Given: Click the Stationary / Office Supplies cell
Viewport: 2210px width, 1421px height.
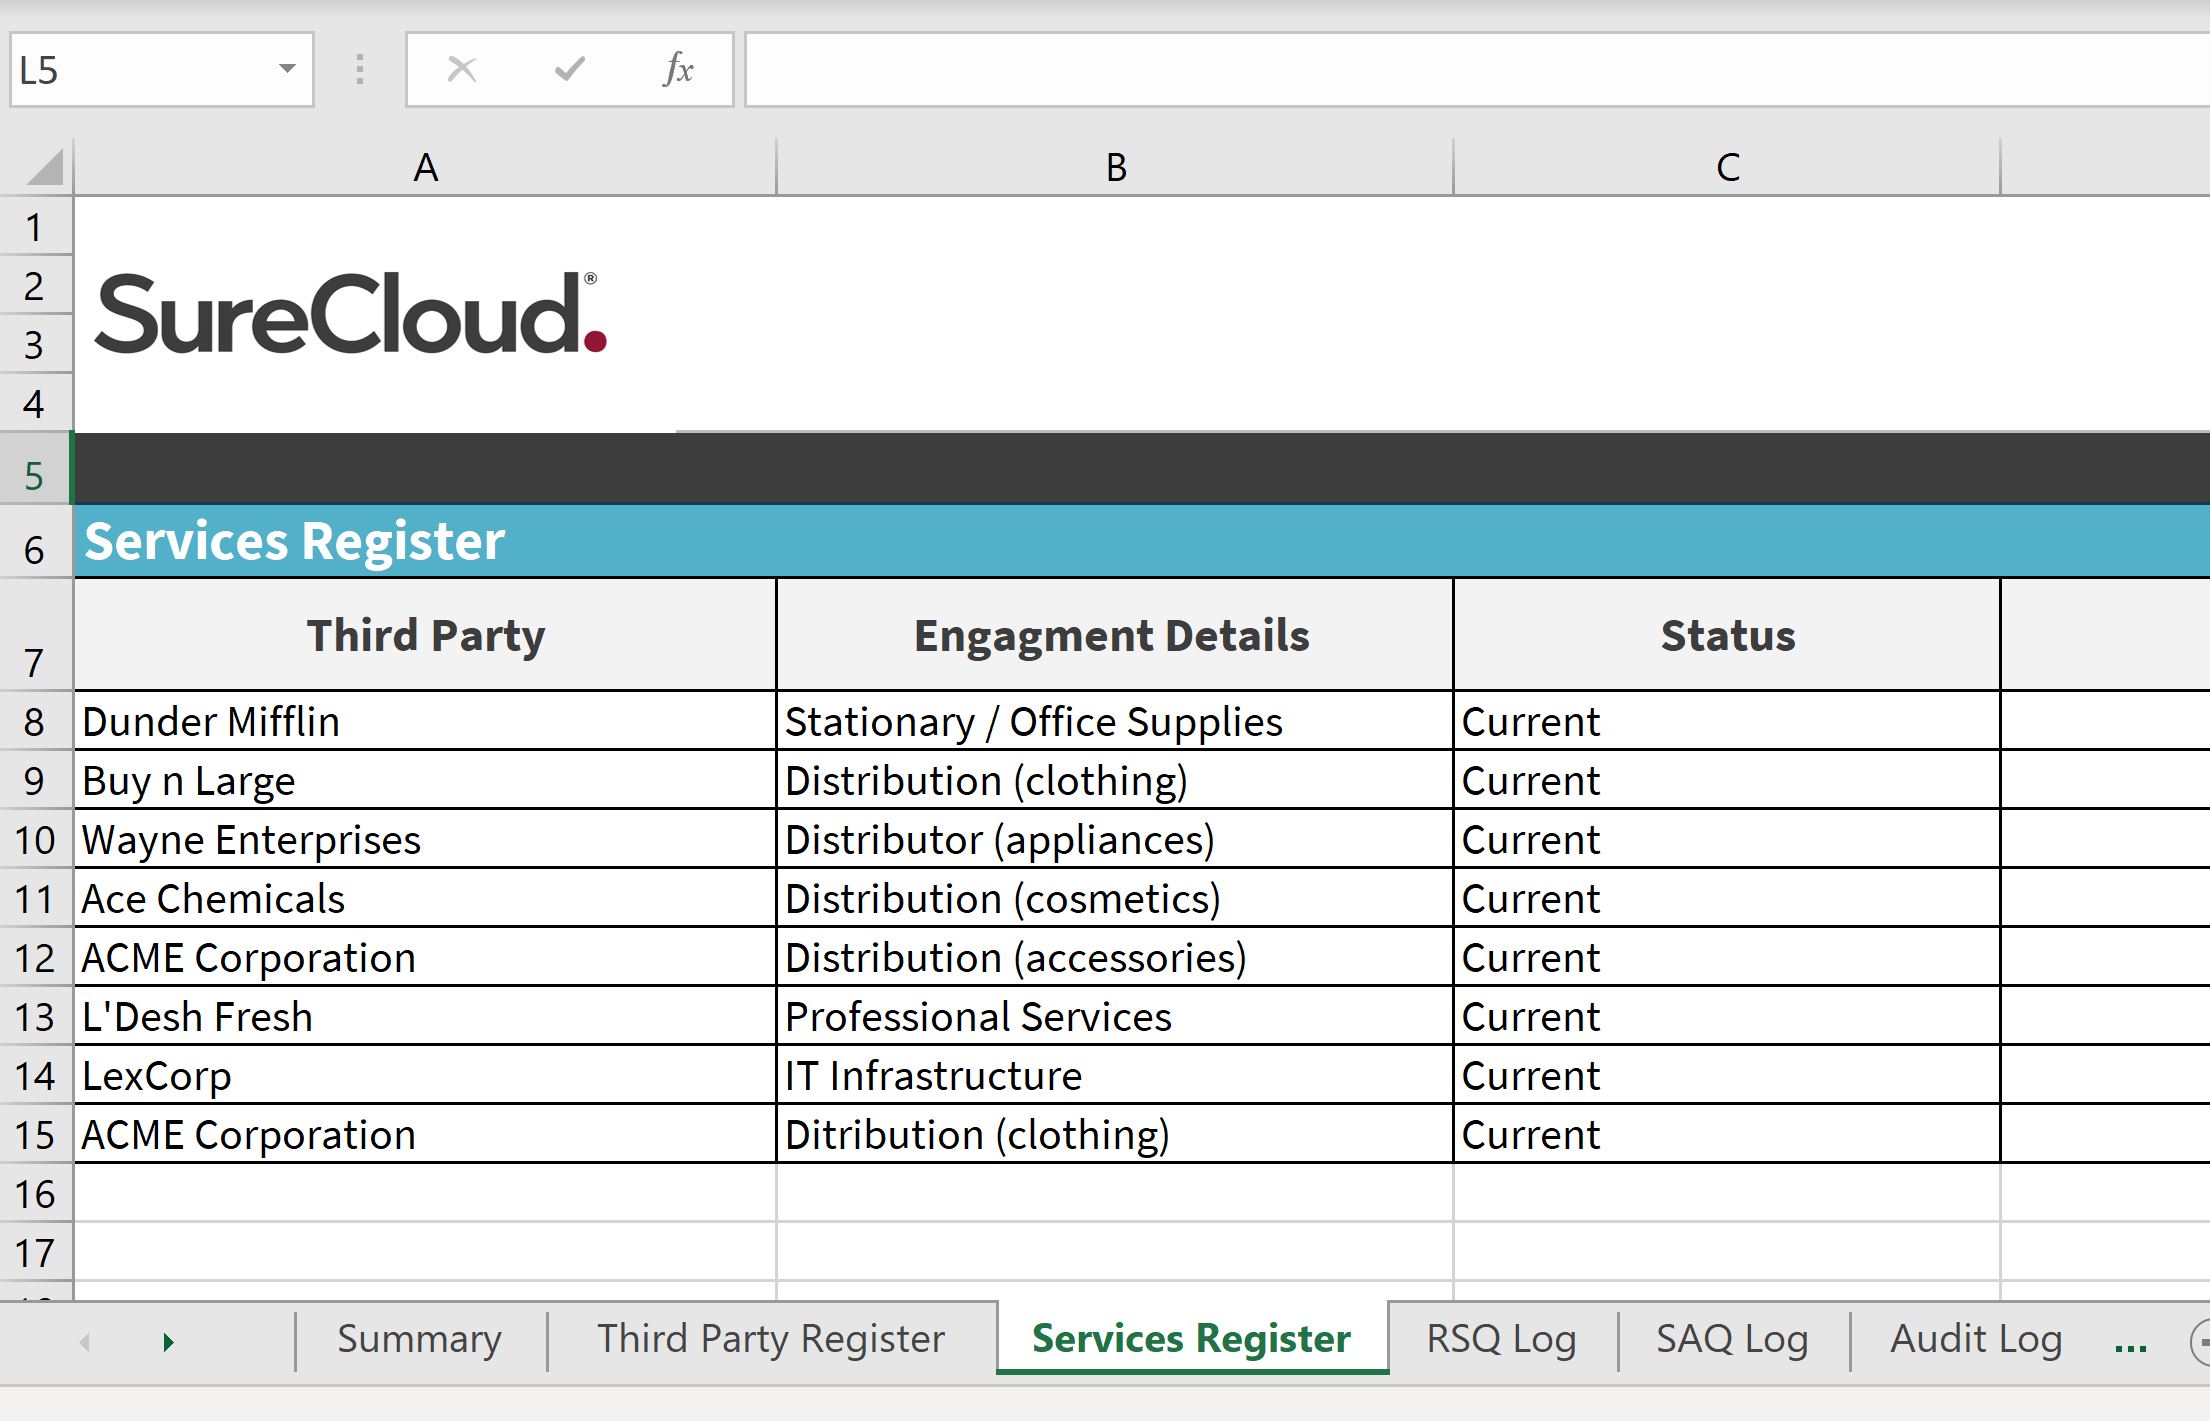Looking at the screenshot, I should pyautogui.click(x=1115, y=721).
